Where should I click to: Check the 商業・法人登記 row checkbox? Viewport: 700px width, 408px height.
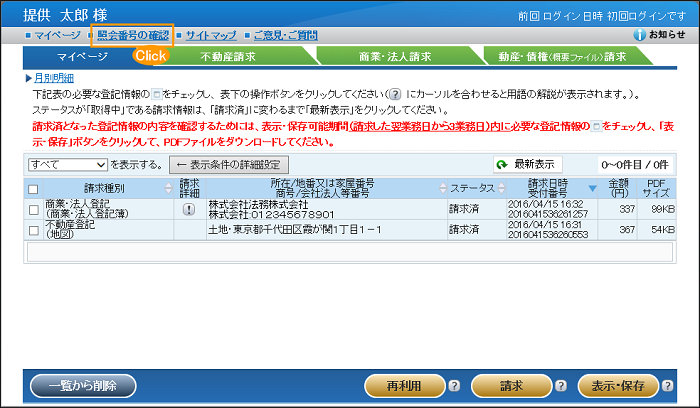(x=33, y=209)
